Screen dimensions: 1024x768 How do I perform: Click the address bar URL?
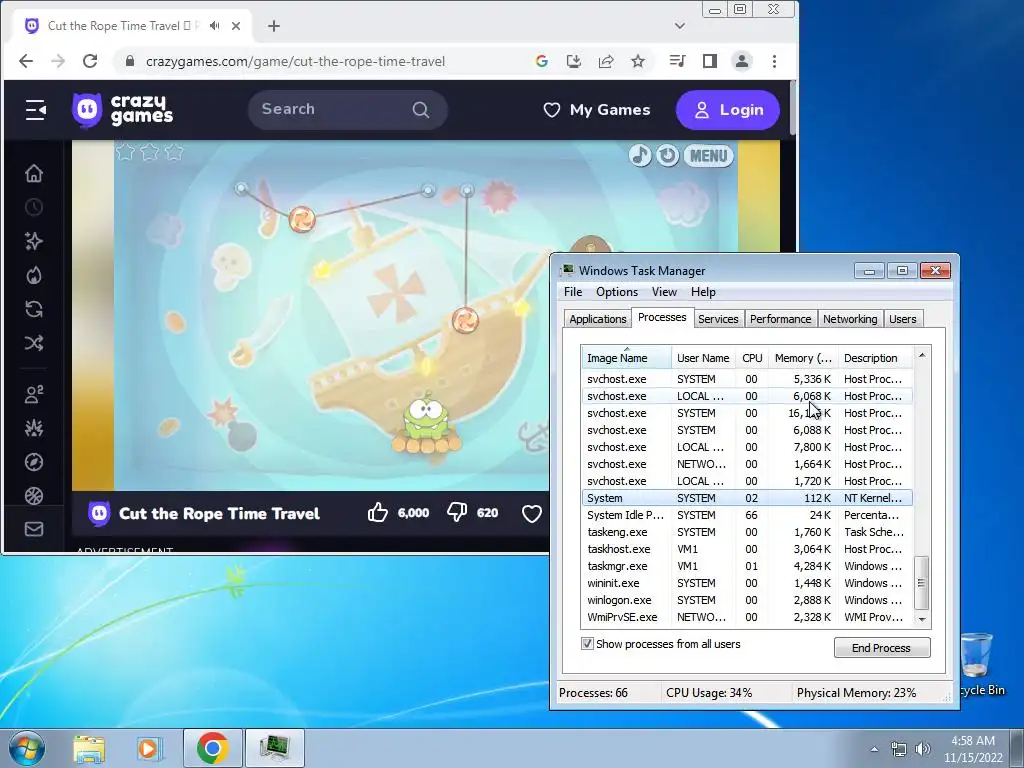coord(296,61)
